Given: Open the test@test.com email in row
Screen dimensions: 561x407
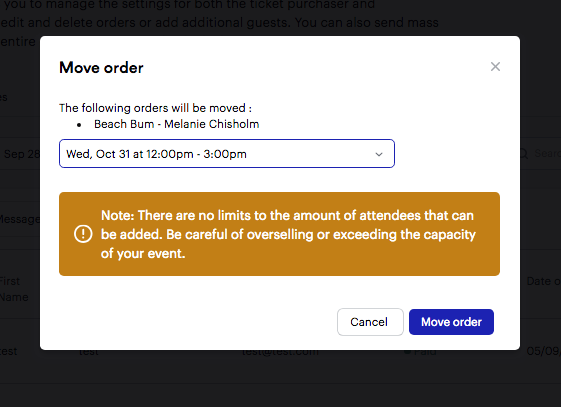Looking at the screenshot, I should pos(280,352).
